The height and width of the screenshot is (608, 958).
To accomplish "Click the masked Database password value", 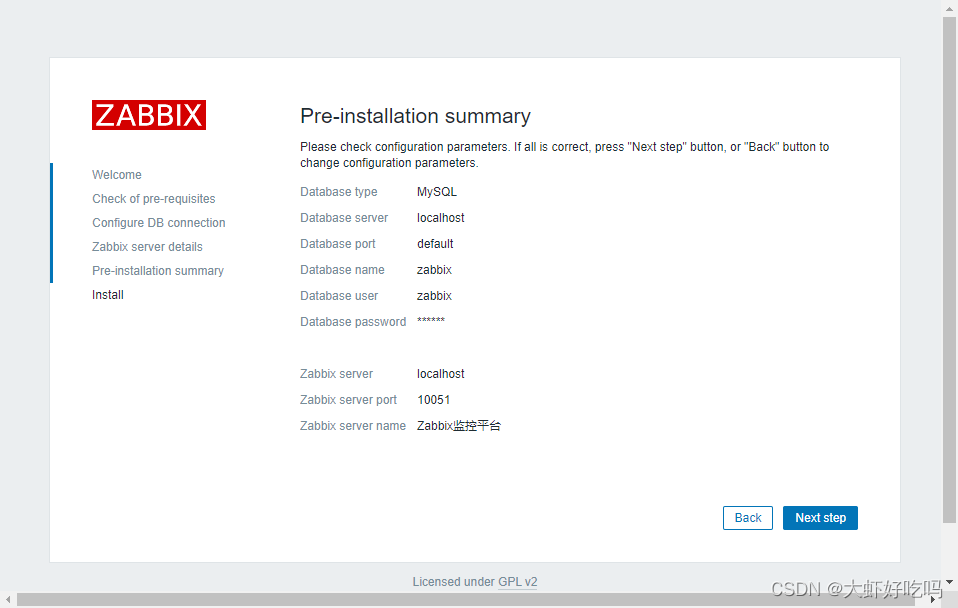I will [x=431, y=321].
